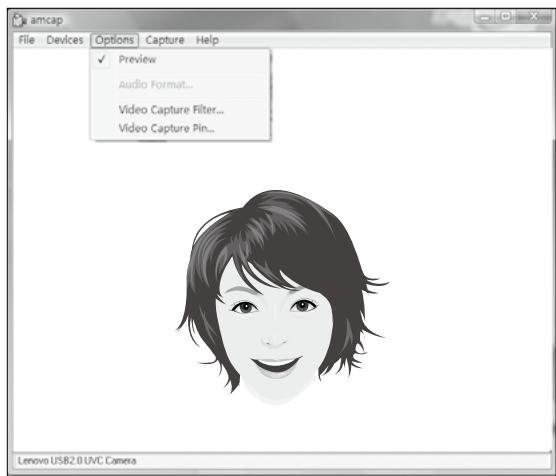This screenshot has width=556, height=476.
Task: Click the amcap camera icon in title bar
Action: pyautogui.click(x=19, y=20)
